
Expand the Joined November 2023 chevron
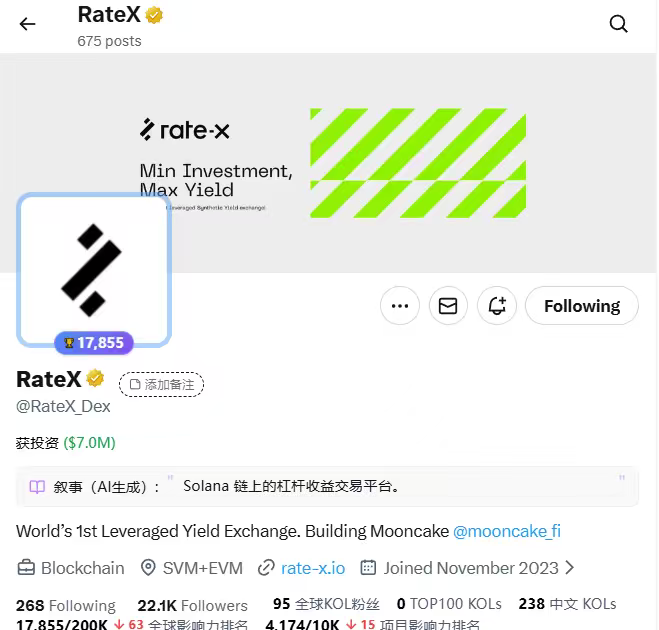click(570, 568)
